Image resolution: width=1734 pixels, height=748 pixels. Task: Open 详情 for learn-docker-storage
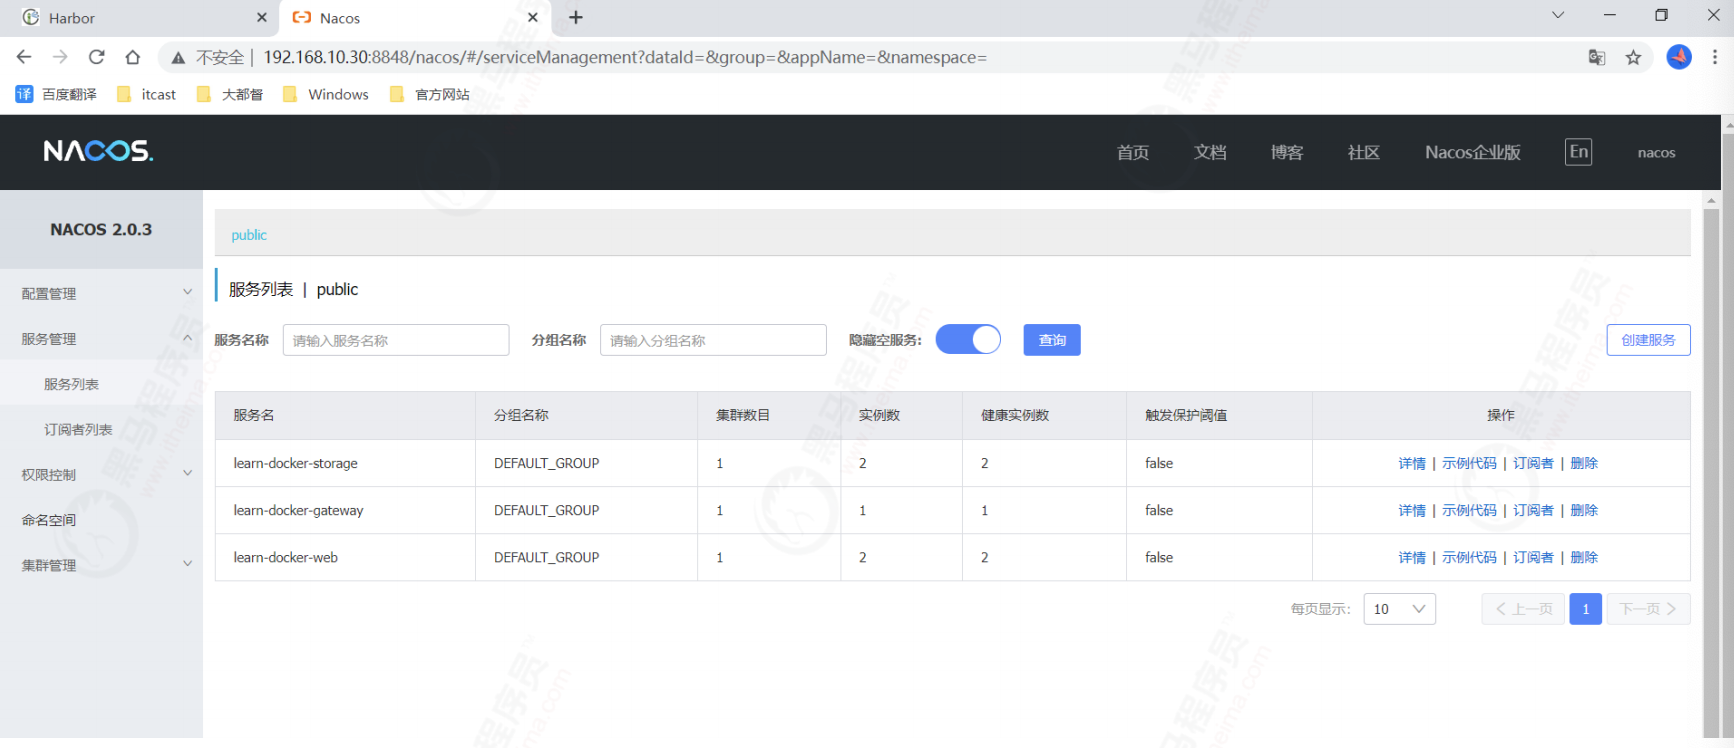[1412, 463]
